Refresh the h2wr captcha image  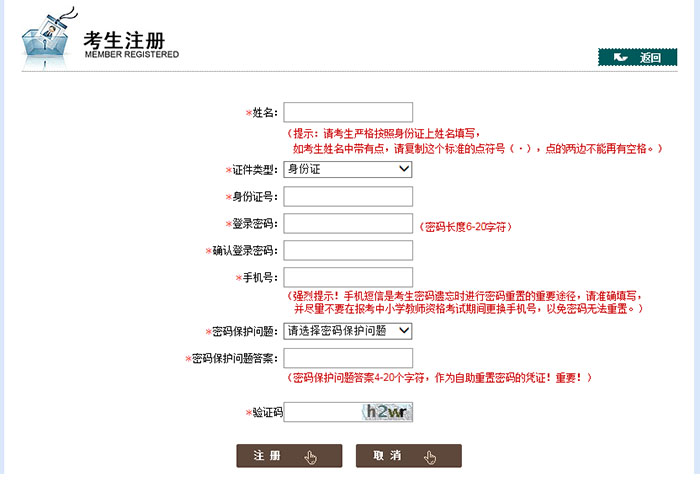tap(387, 412)
